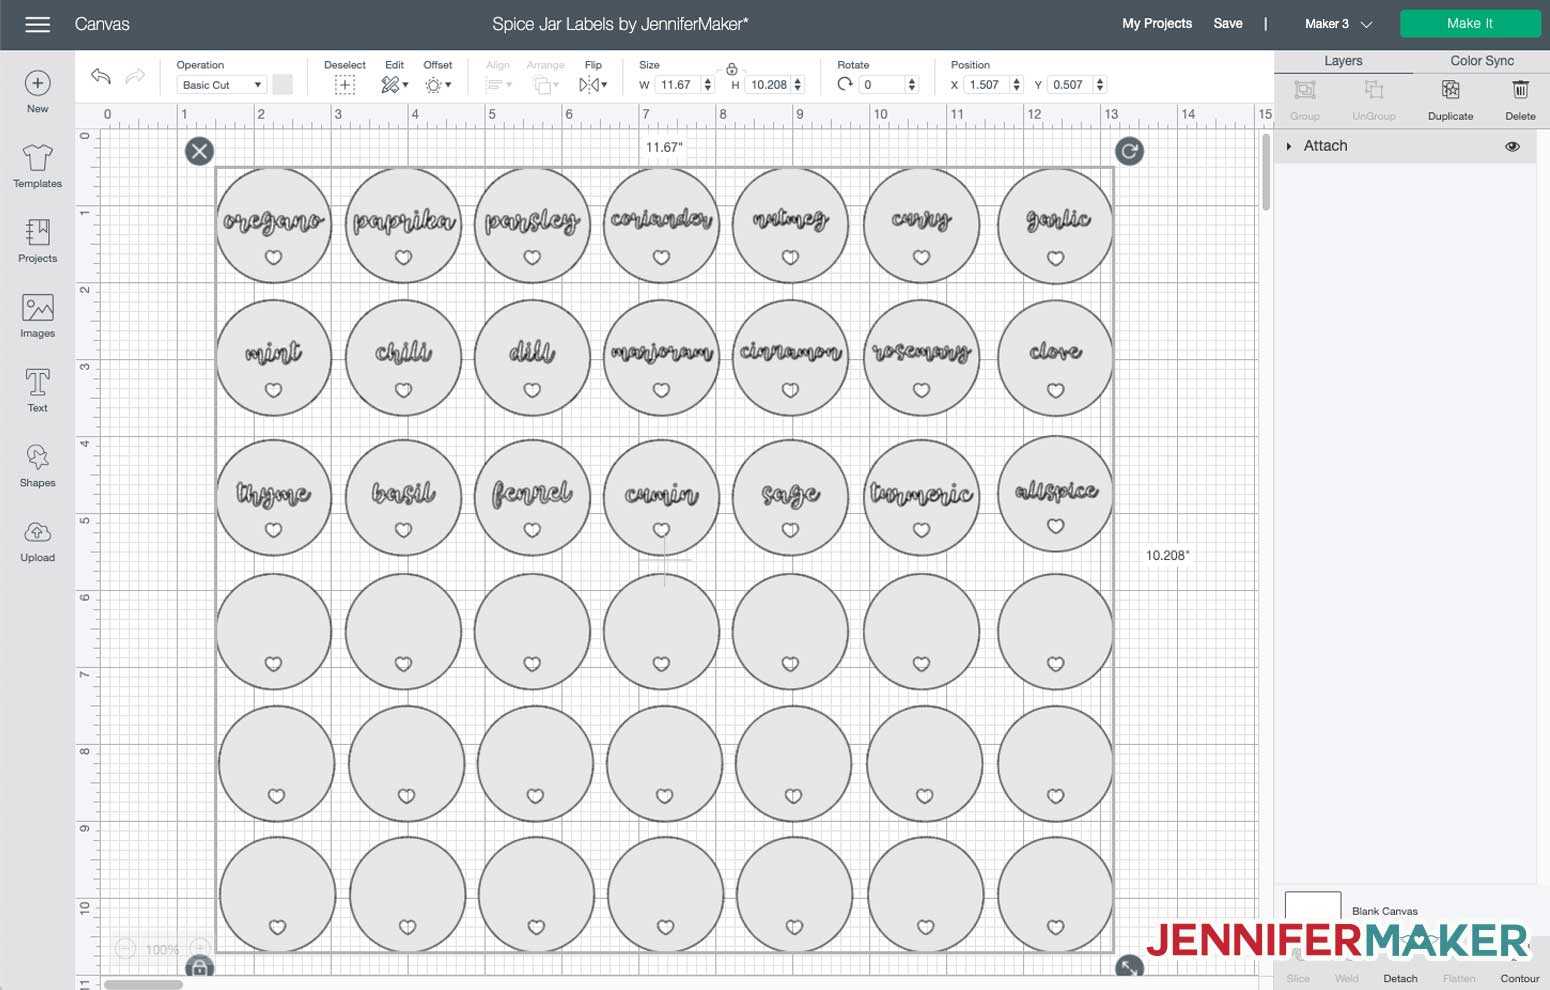The height and width of the screenshot is (990, 1550).
Task: Adjust the Width value stepper
Action: [x=708, y=85]
